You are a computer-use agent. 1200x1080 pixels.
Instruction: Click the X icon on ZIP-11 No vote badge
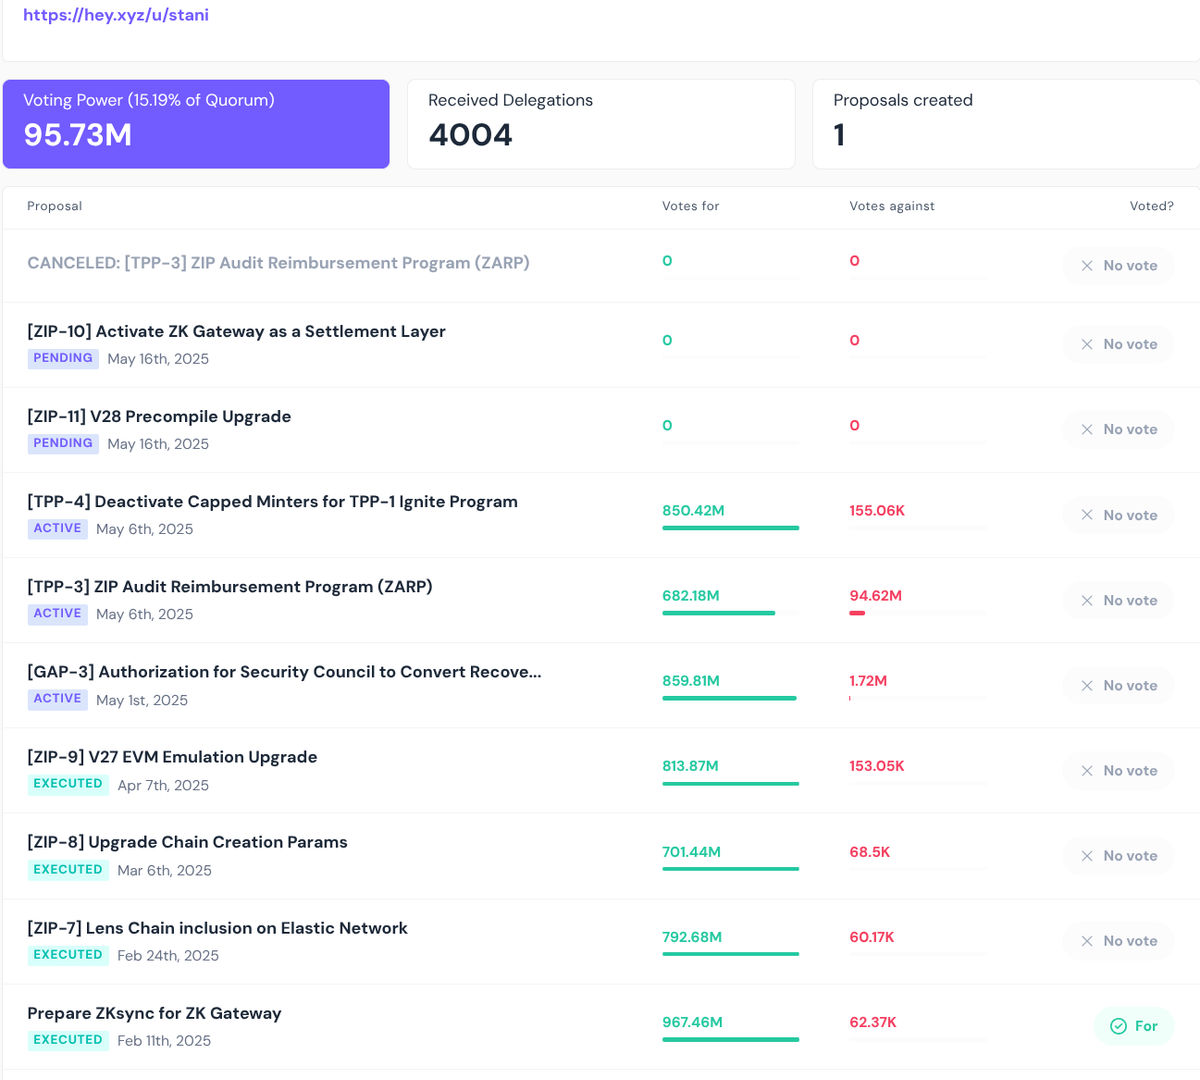tap(1087, 429)
